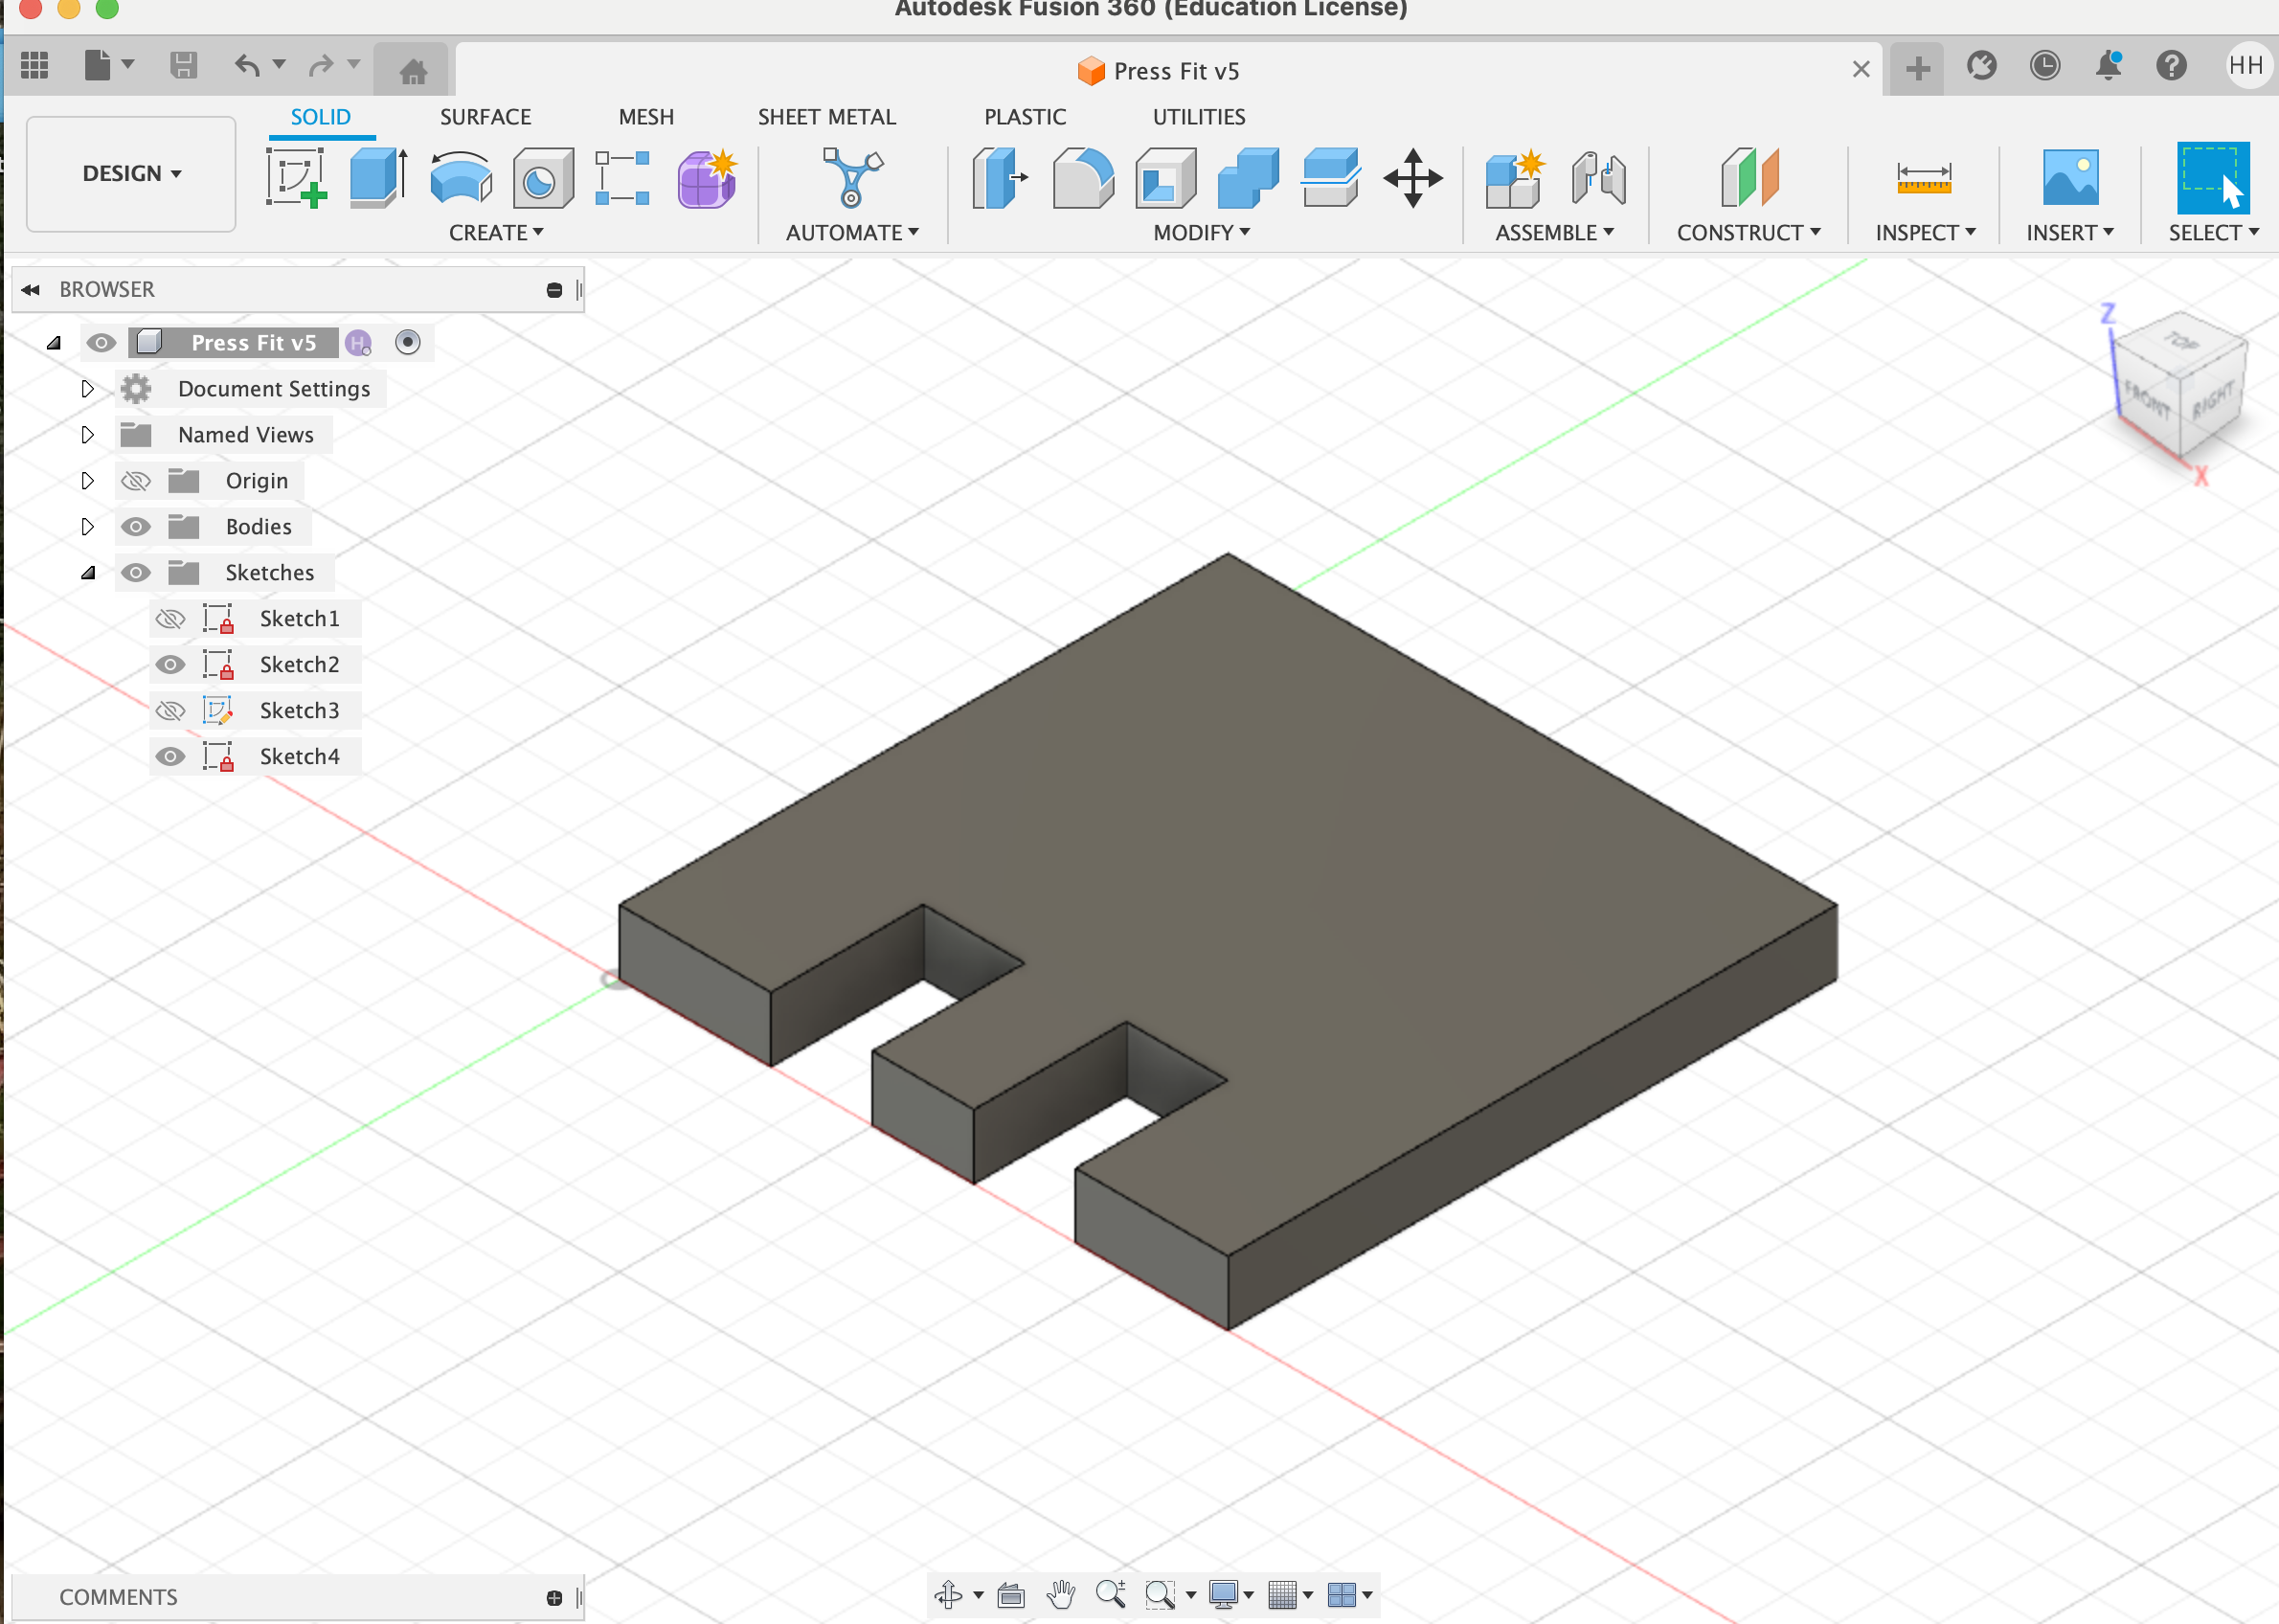Expand the Bodies folder
This screenshot has width=2279, height=1624.
tap(88, 526)
